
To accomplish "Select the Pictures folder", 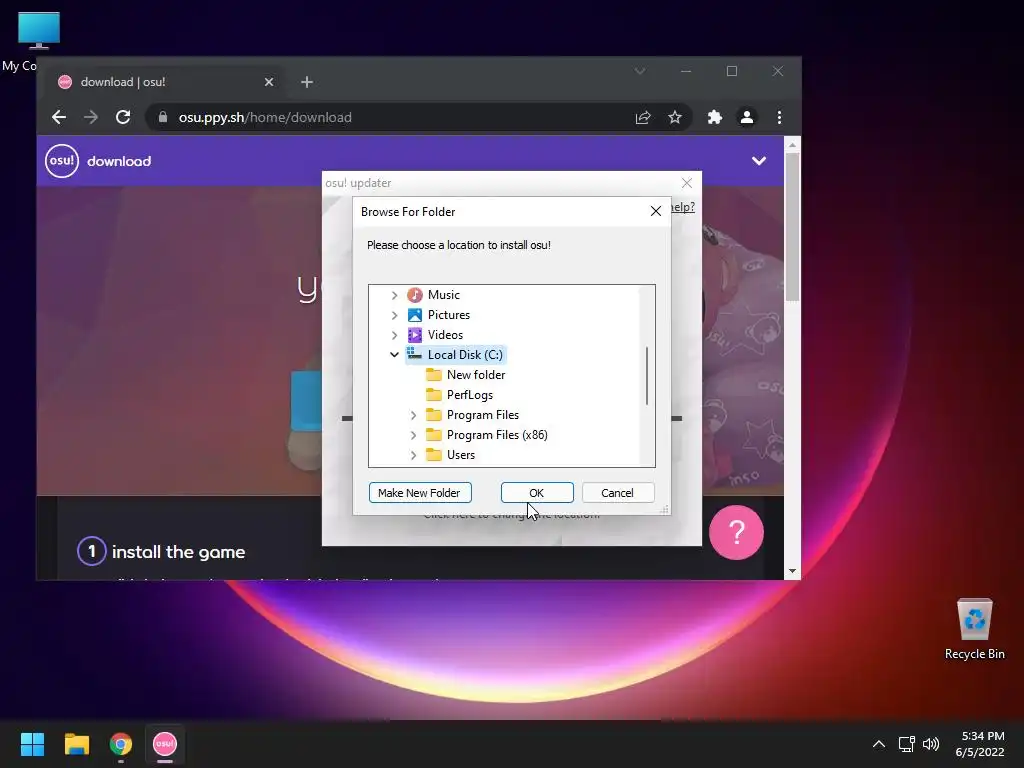I will [449, 315].
